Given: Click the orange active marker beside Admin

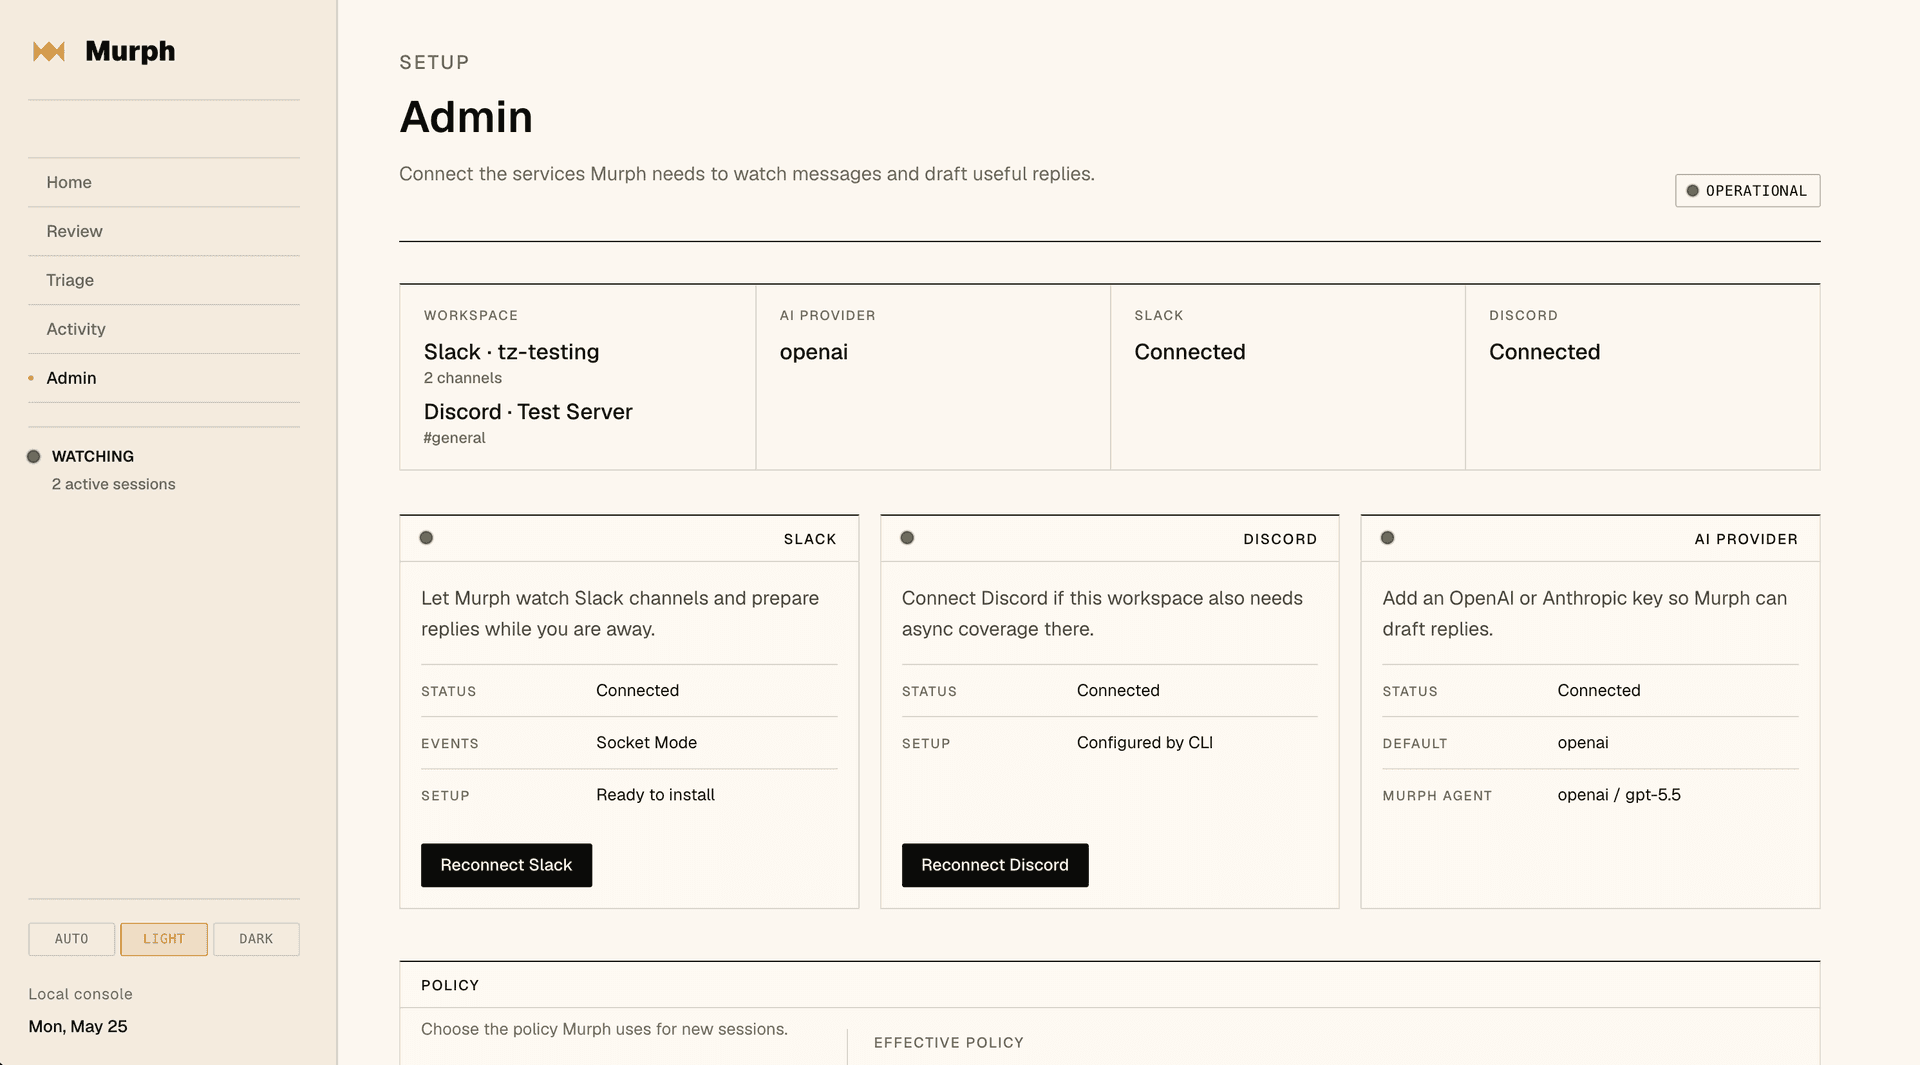Looking at the screenshot, I should [31, 378].
